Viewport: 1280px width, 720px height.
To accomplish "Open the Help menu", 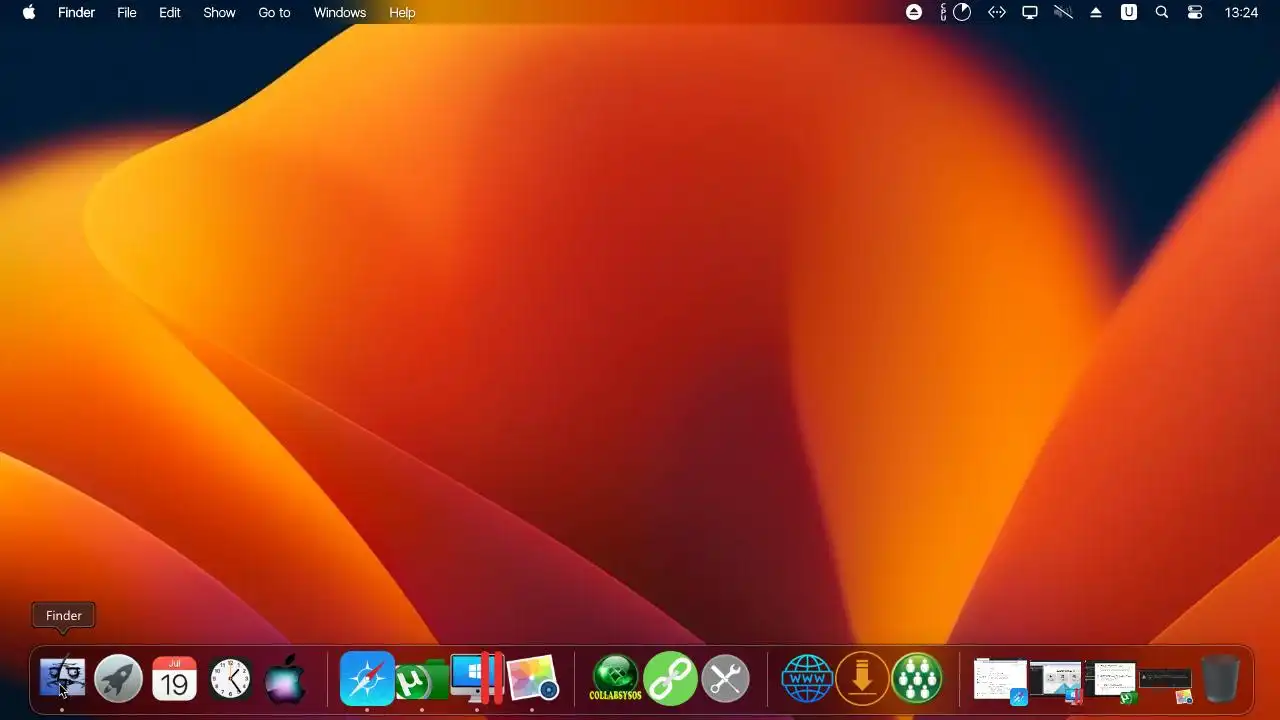I will pyautogui.click(x=402, y=12).
